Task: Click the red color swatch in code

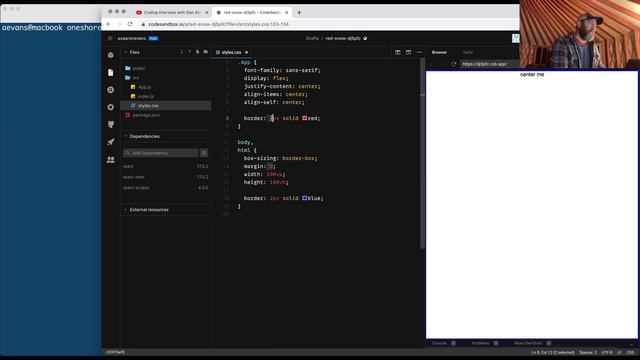Action: pyautogui.click(x=304, y=118)
